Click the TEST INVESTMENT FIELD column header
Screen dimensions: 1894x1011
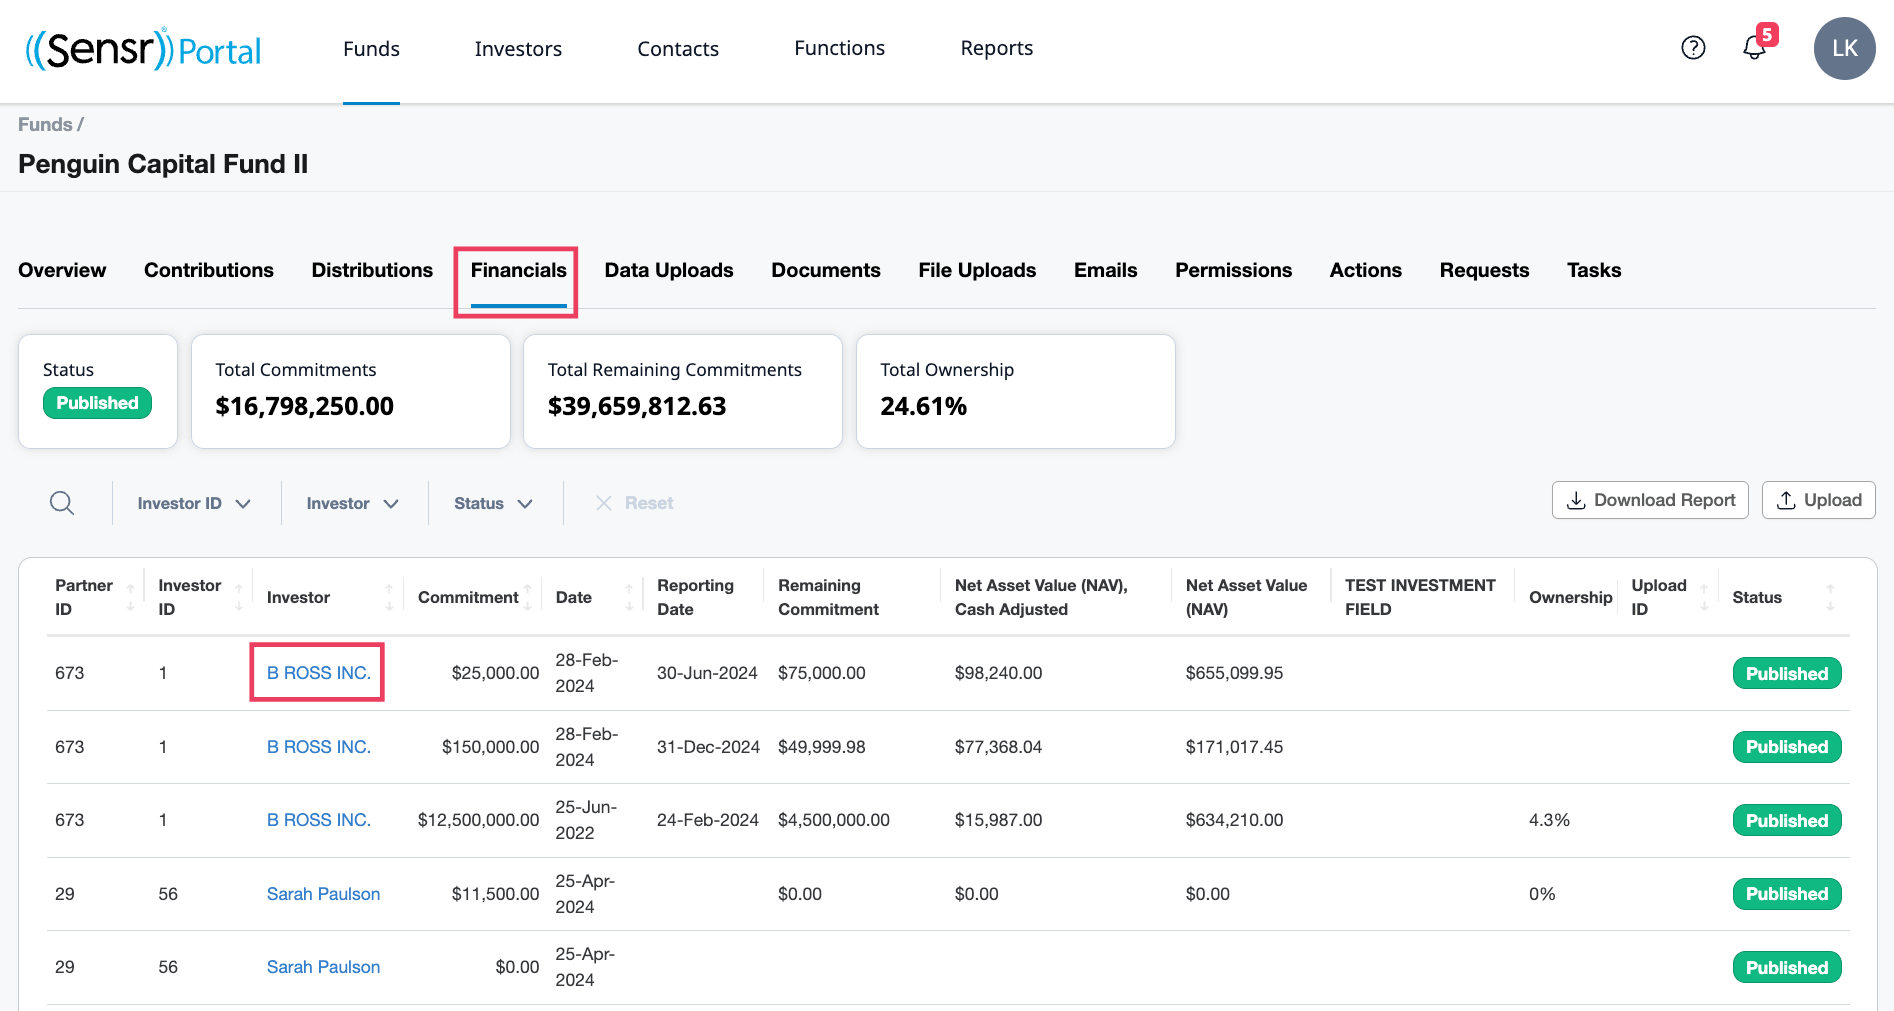pyautogui.click(x=1420, y=597)
